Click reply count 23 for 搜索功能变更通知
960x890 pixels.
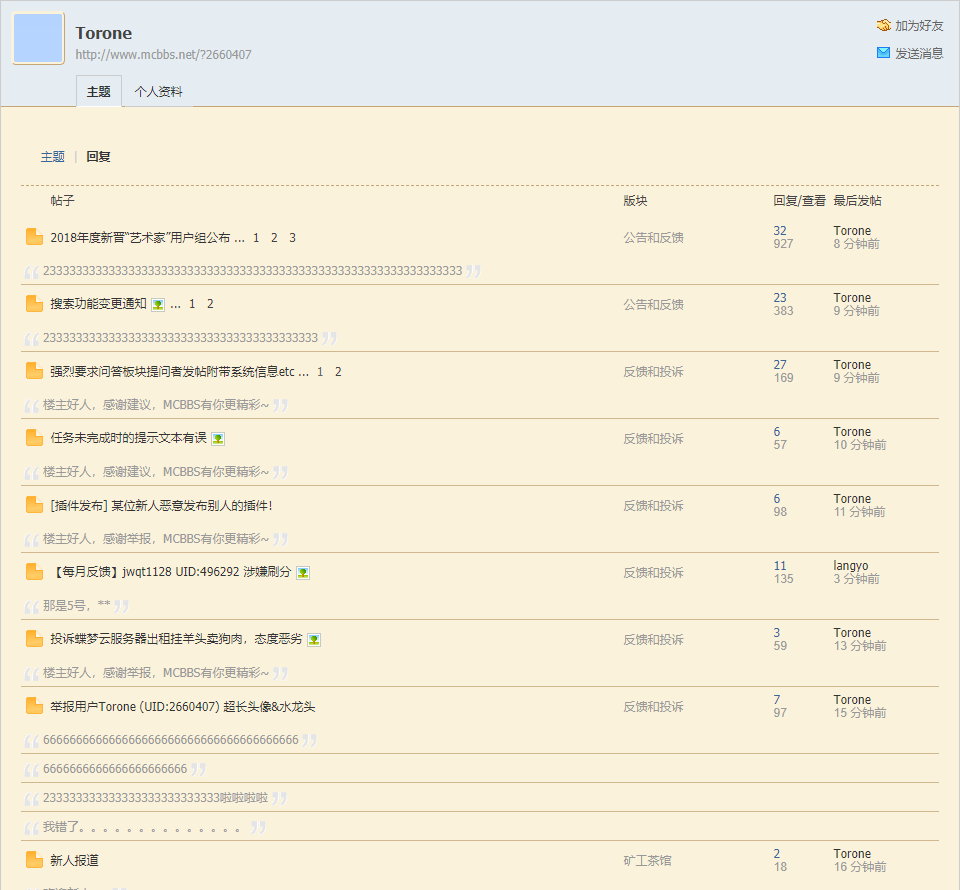(x=780, y=297)
